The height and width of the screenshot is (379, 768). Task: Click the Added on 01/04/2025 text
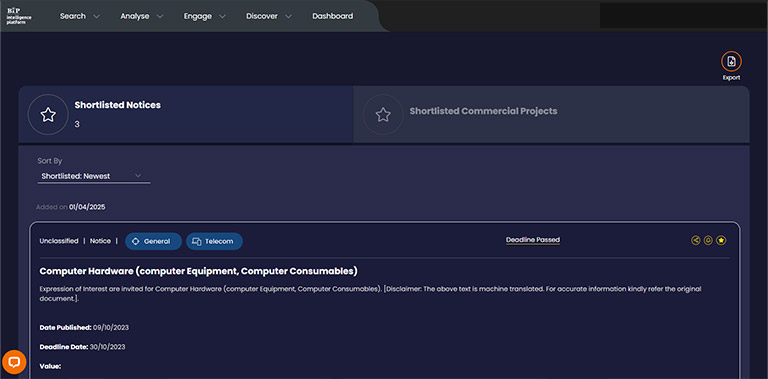pyautogui.click(x=71, y=207)
